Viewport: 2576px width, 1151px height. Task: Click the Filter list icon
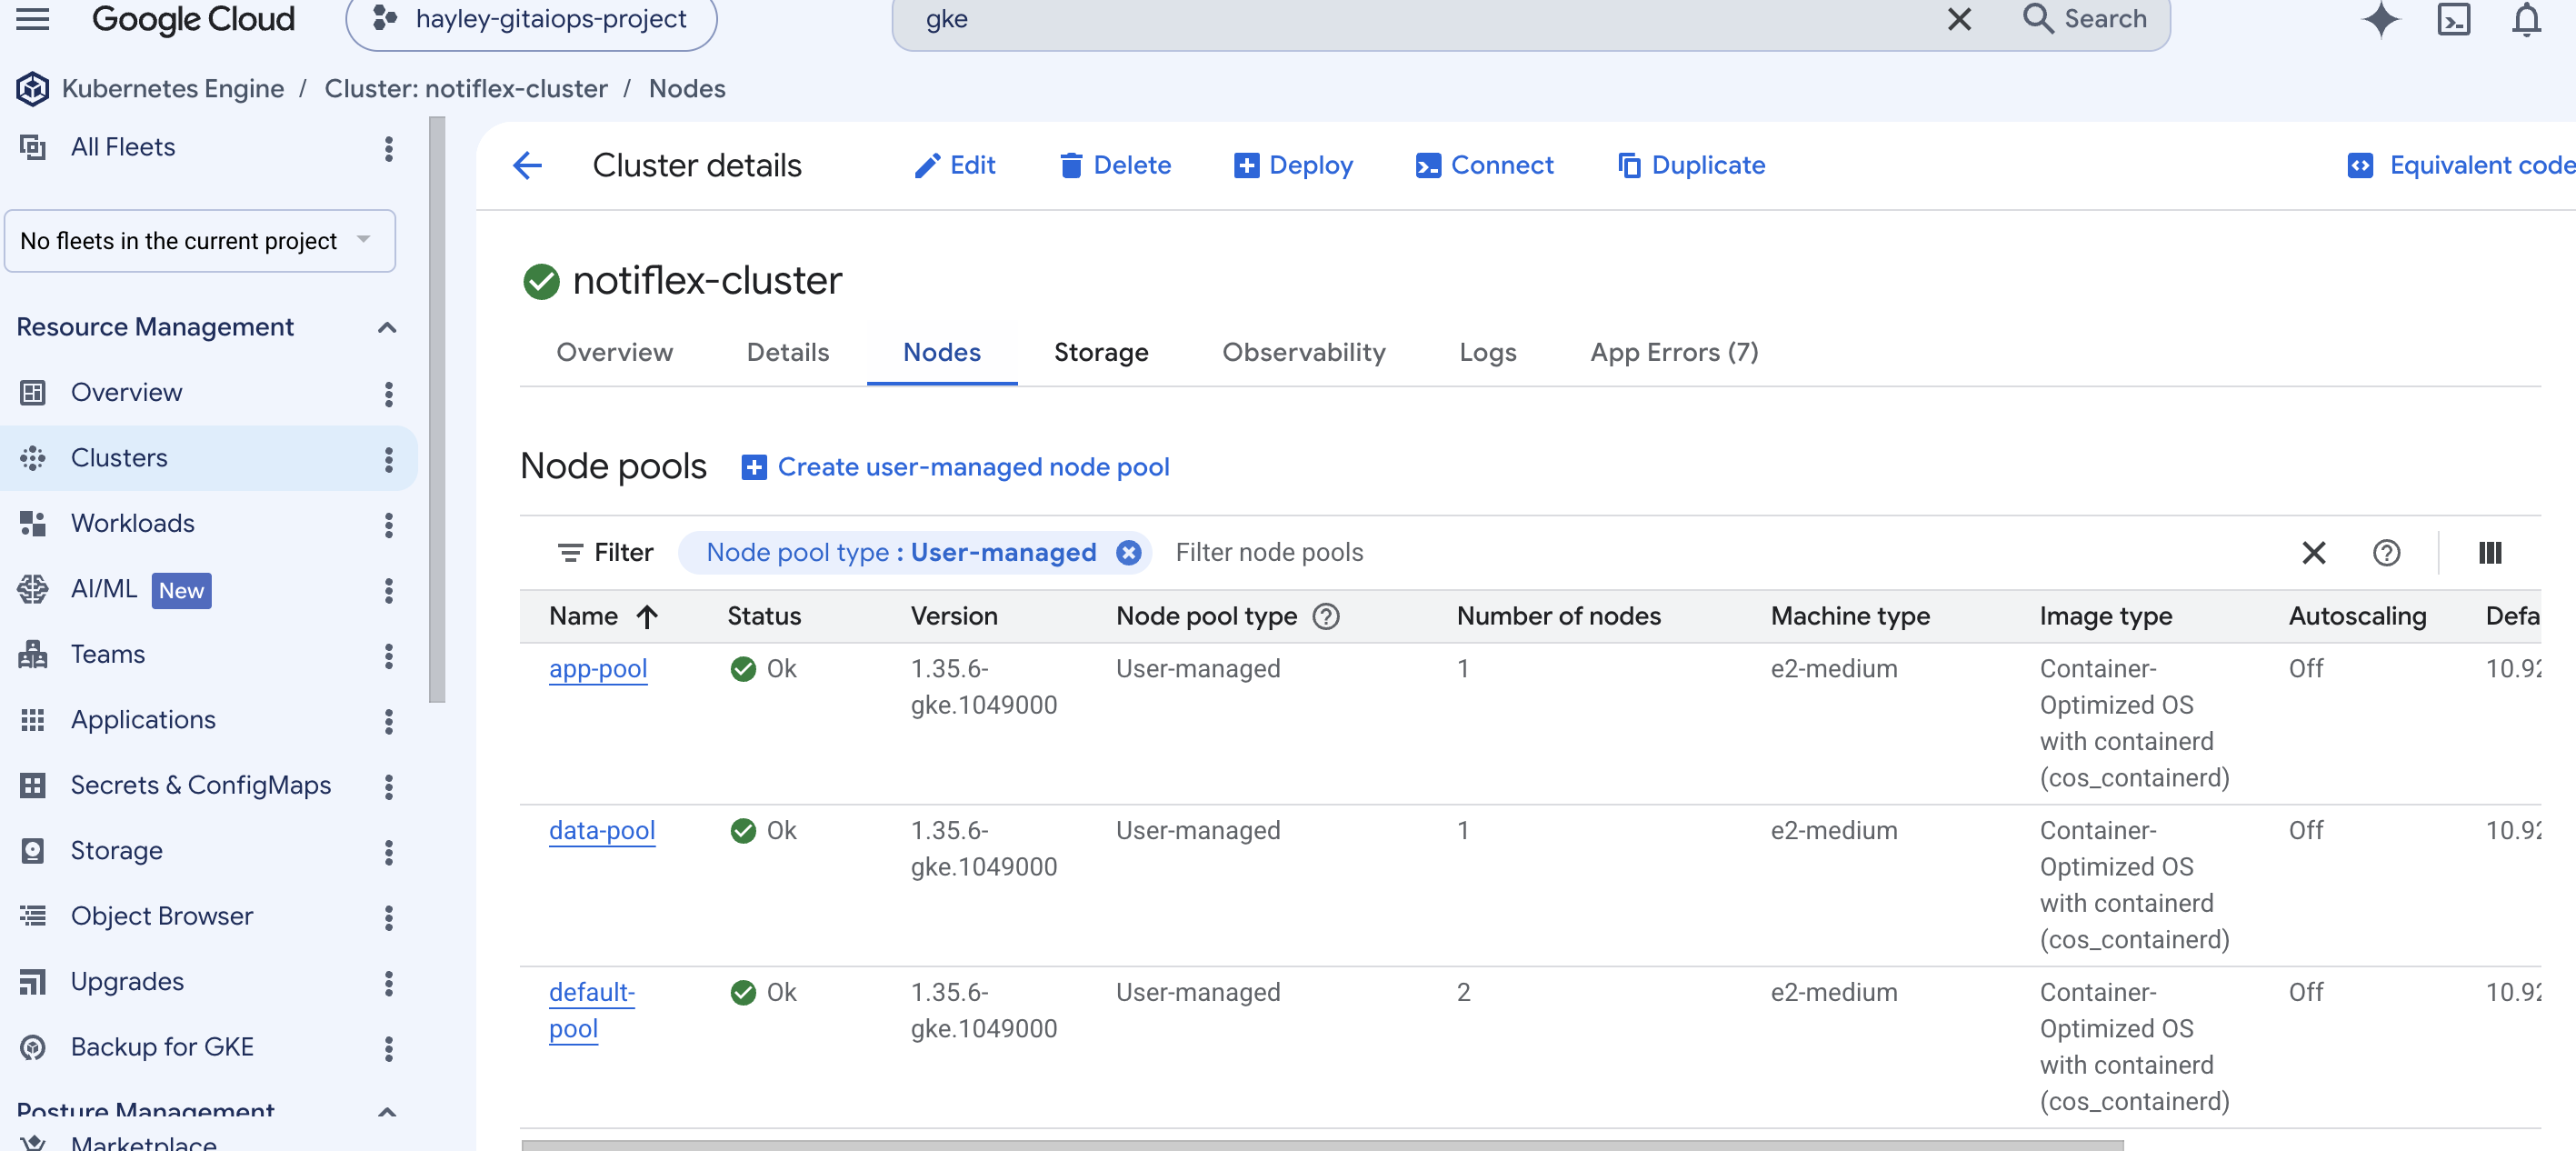[570, 553]
